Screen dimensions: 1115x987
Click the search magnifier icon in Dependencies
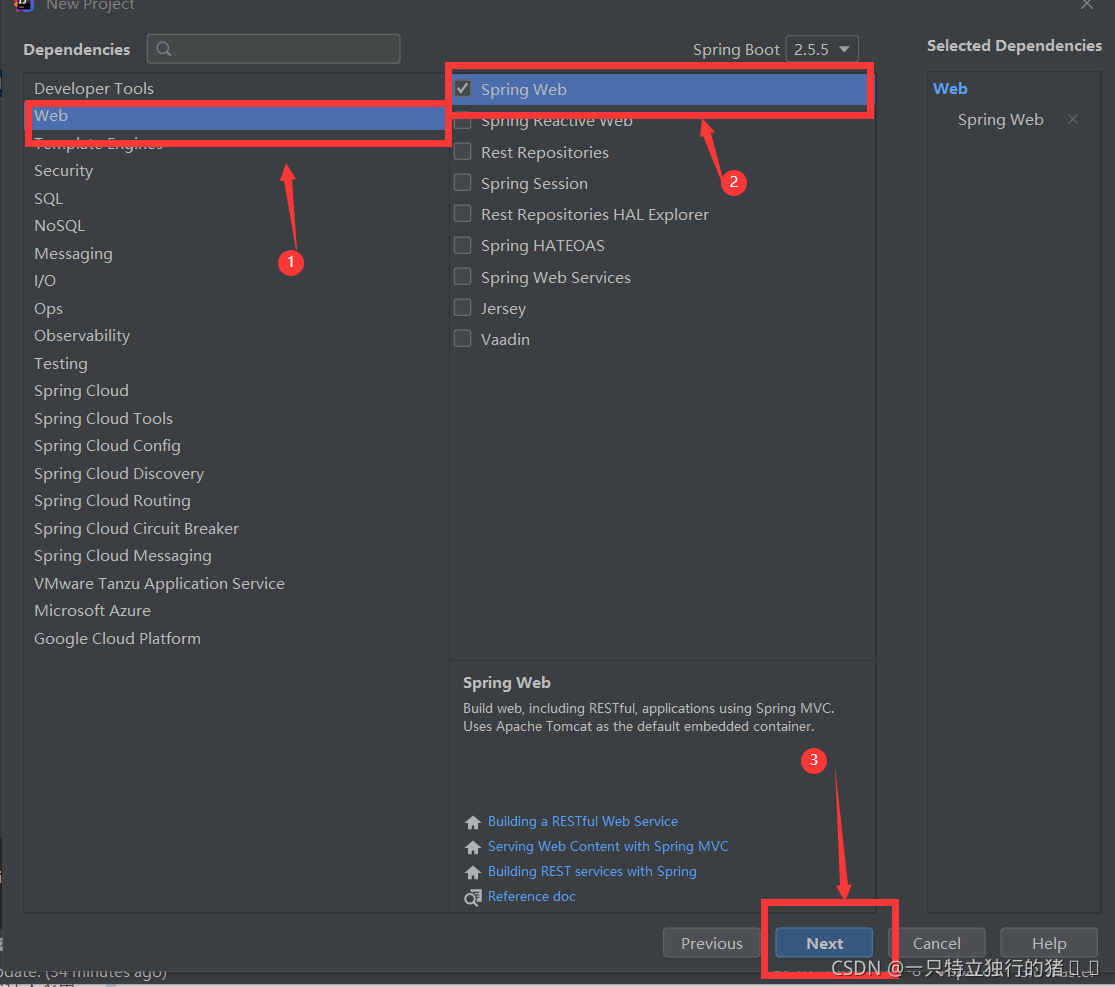tap(164, 49)
